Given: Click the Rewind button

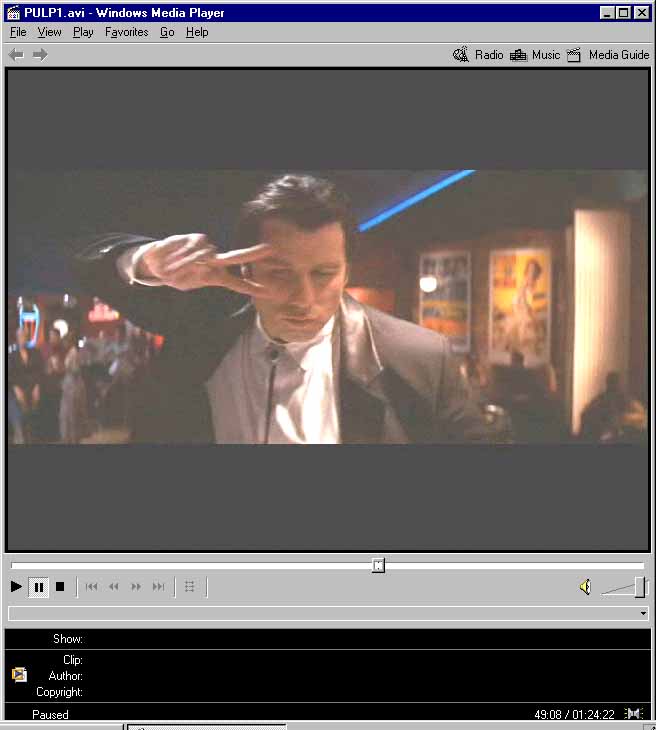Looking at the screenshot, I should pyautogui.click(x=114, y=587).
